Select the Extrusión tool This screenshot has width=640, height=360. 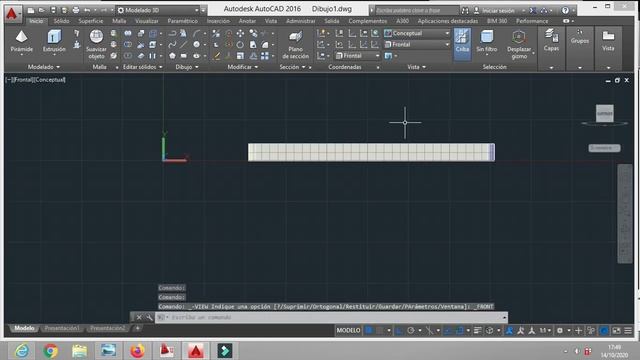[54, 41]
